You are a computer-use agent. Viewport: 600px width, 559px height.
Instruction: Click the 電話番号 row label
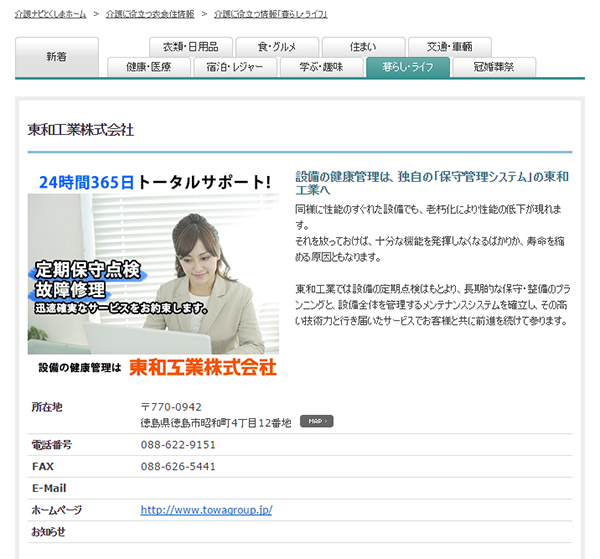coord(51,445)
